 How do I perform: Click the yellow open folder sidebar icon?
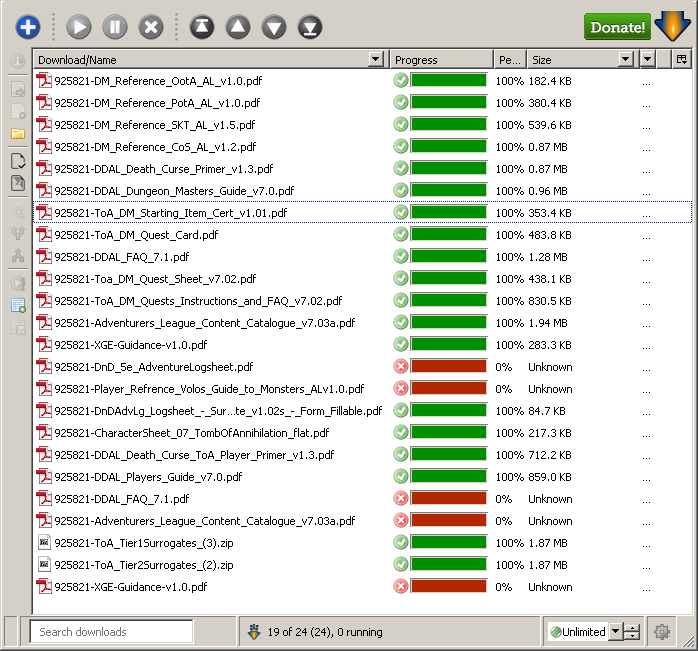pos(18,133)
